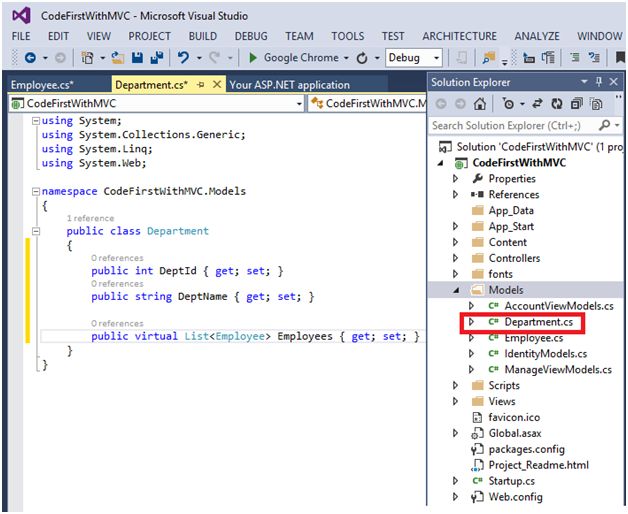
Task: Collapse the namespace code block
Action: [36, 191]
